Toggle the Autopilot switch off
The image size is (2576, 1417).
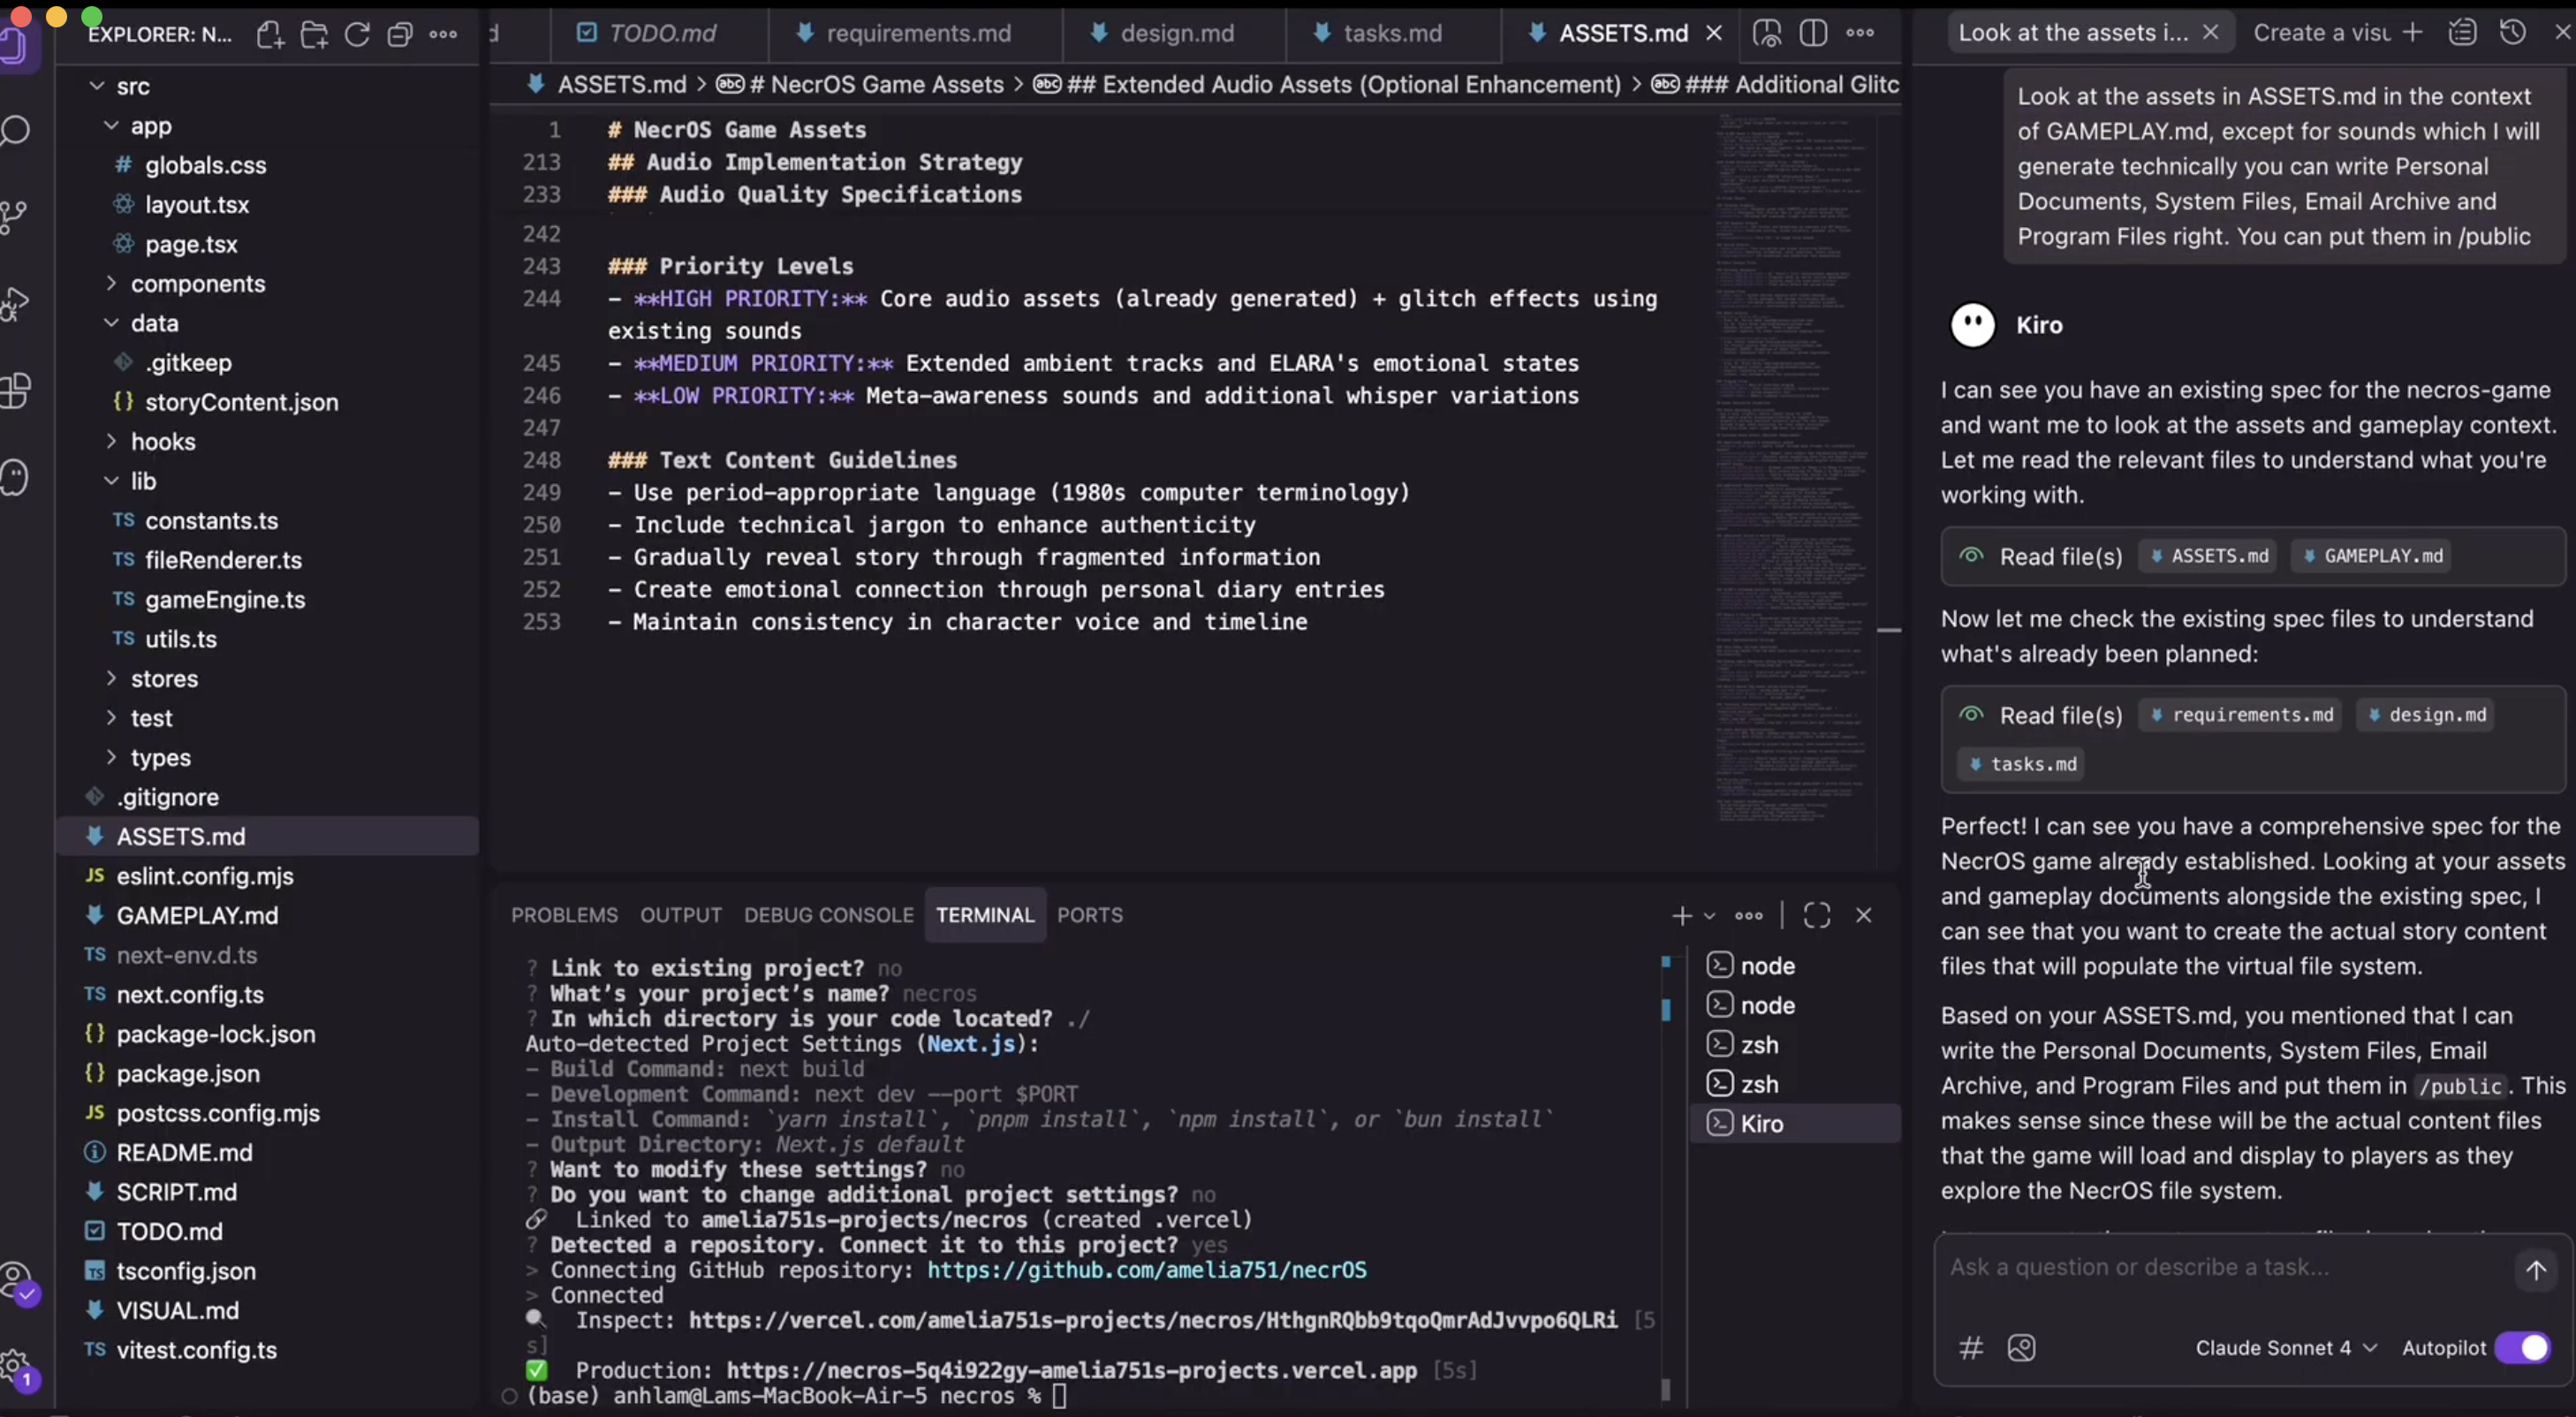(x=2522, y=1348)
